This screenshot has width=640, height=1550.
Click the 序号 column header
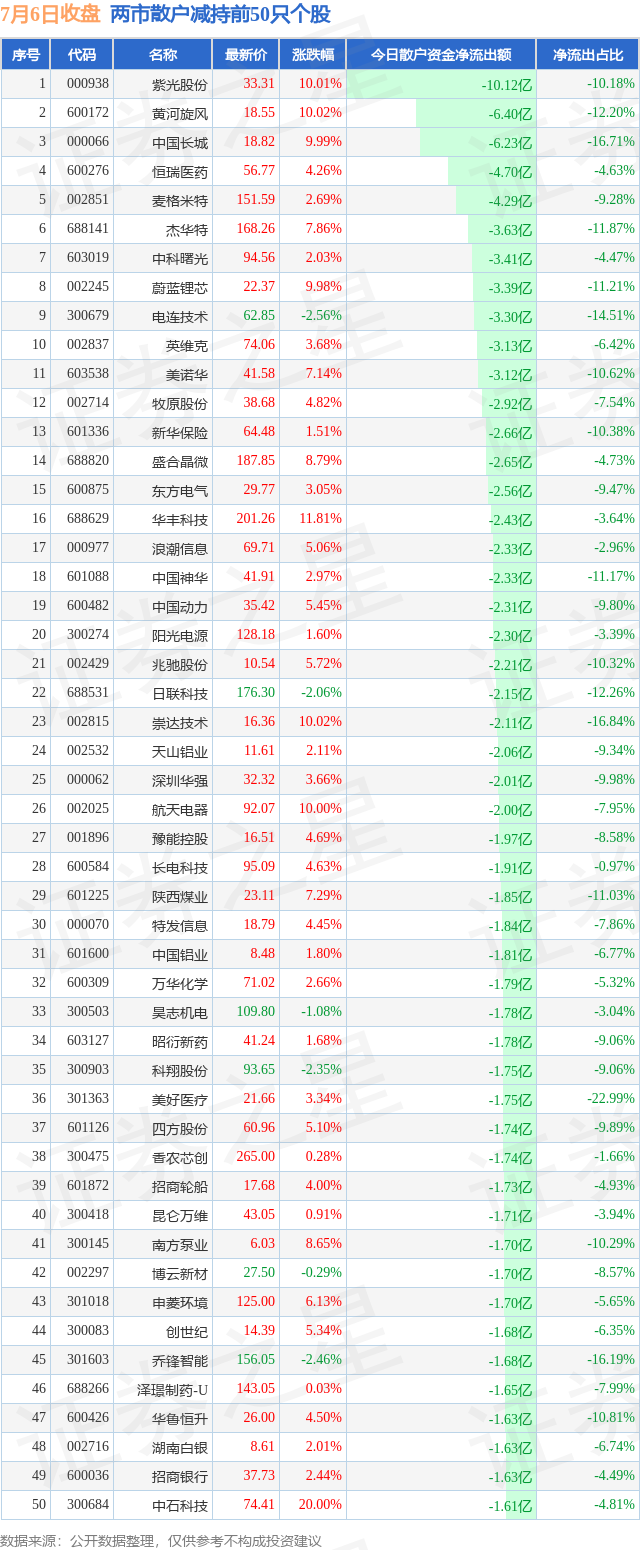pos(26,55)
